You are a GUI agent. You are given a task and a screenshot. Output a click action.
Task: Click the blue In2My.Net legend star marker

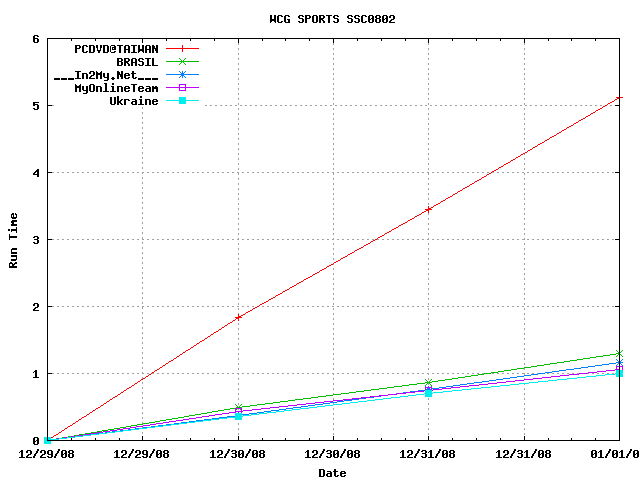pyautogui.click(x=182, y=75)
